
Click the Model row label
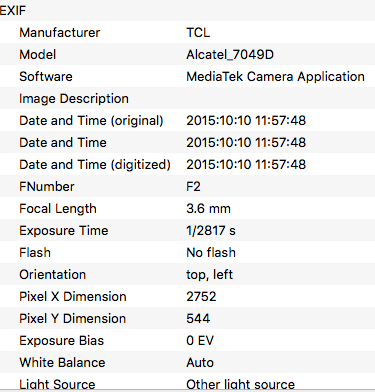click(x=38, y=55)
